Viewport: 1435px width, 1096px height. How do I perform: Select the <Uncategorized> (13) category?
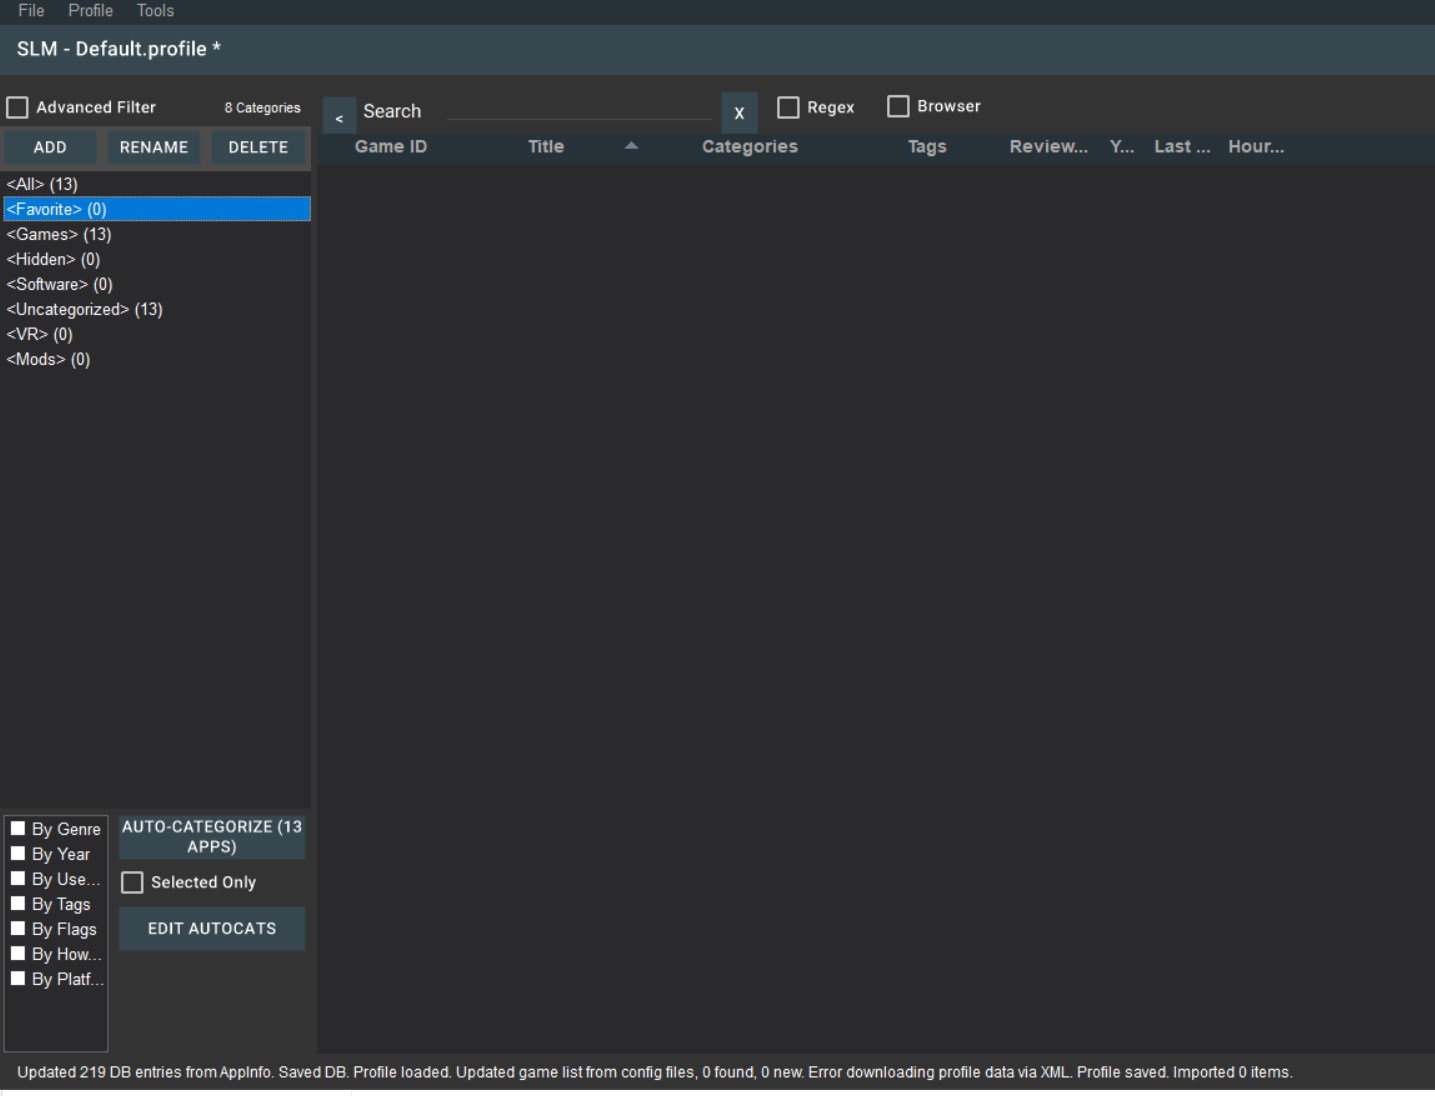click(157, 309)
